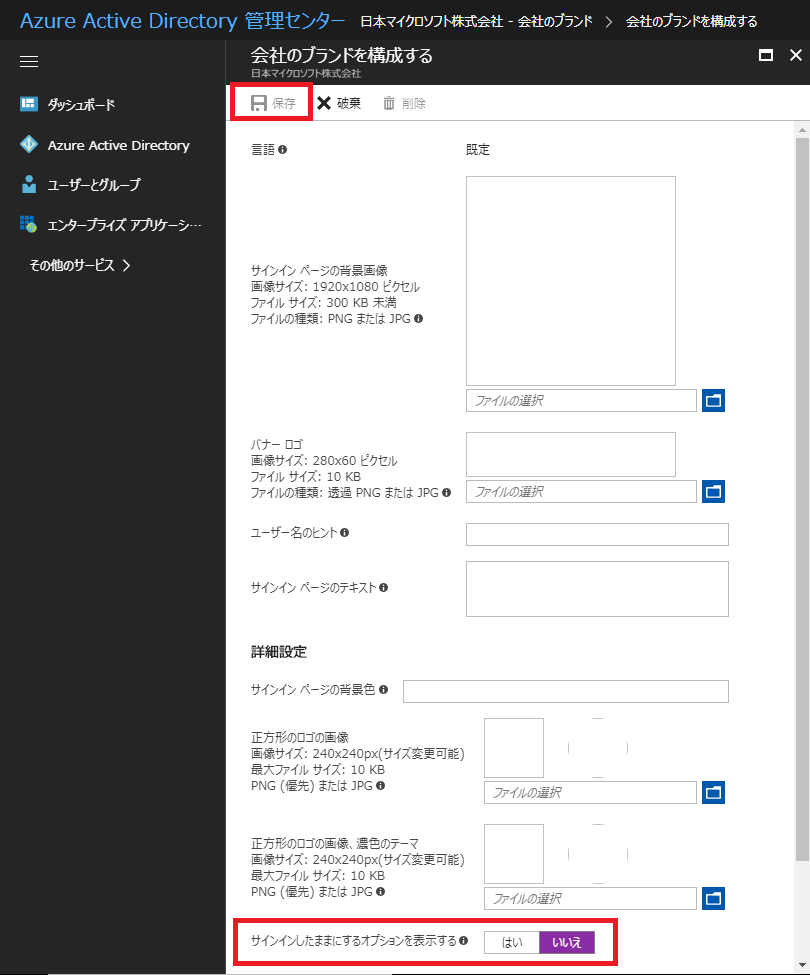
Task: Click the 削除 delete button
Action: point(404,103)
